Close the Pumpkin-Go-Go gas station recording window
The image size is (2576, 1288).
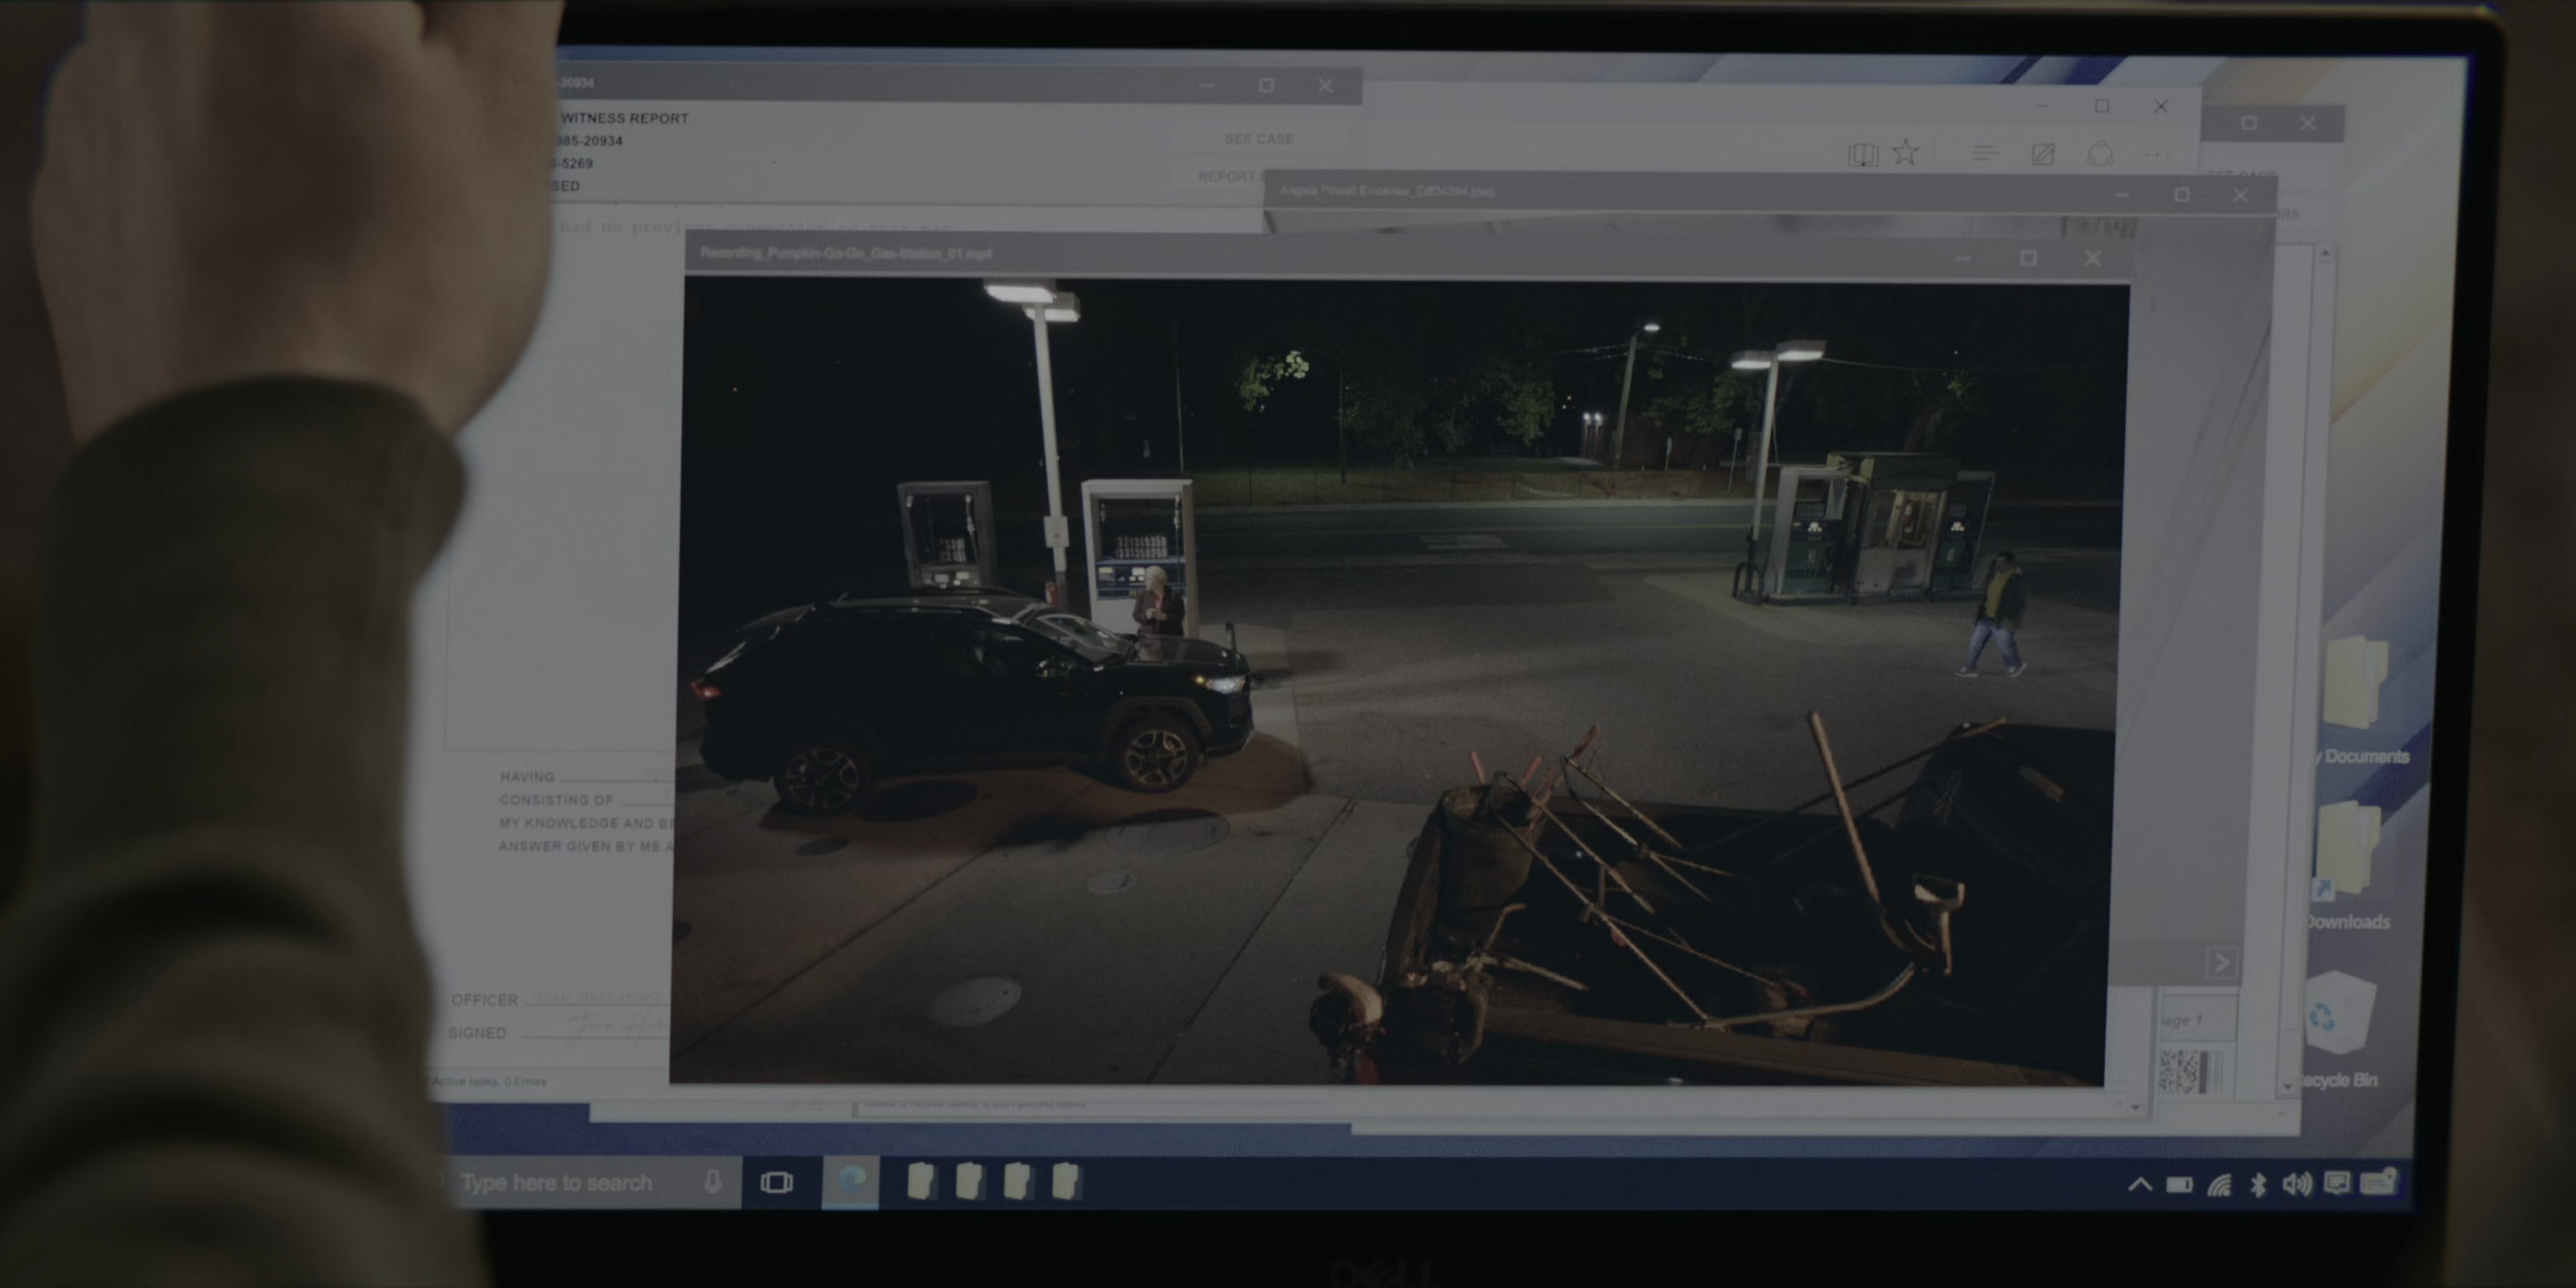click(x=2093, y=258)
